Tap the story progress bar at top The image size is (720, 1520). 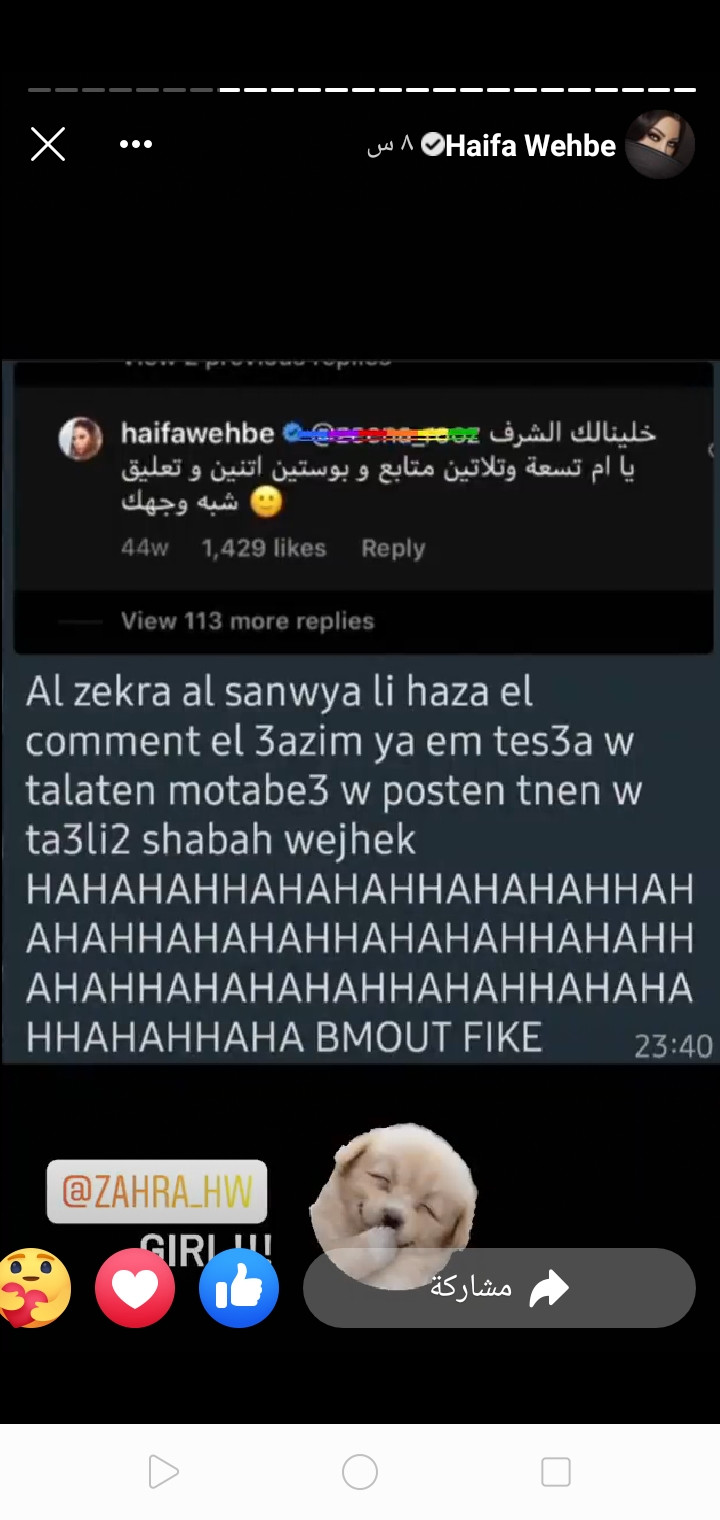[362, 90]
